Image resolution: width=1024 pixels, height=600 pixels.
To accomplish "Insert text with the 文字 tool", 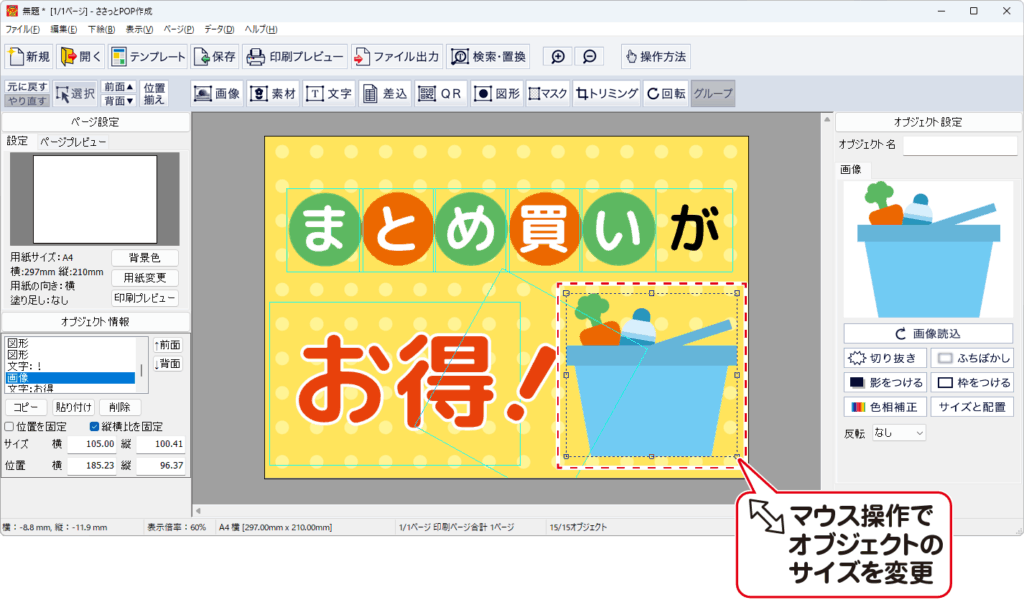I will [x=329, y=93].
